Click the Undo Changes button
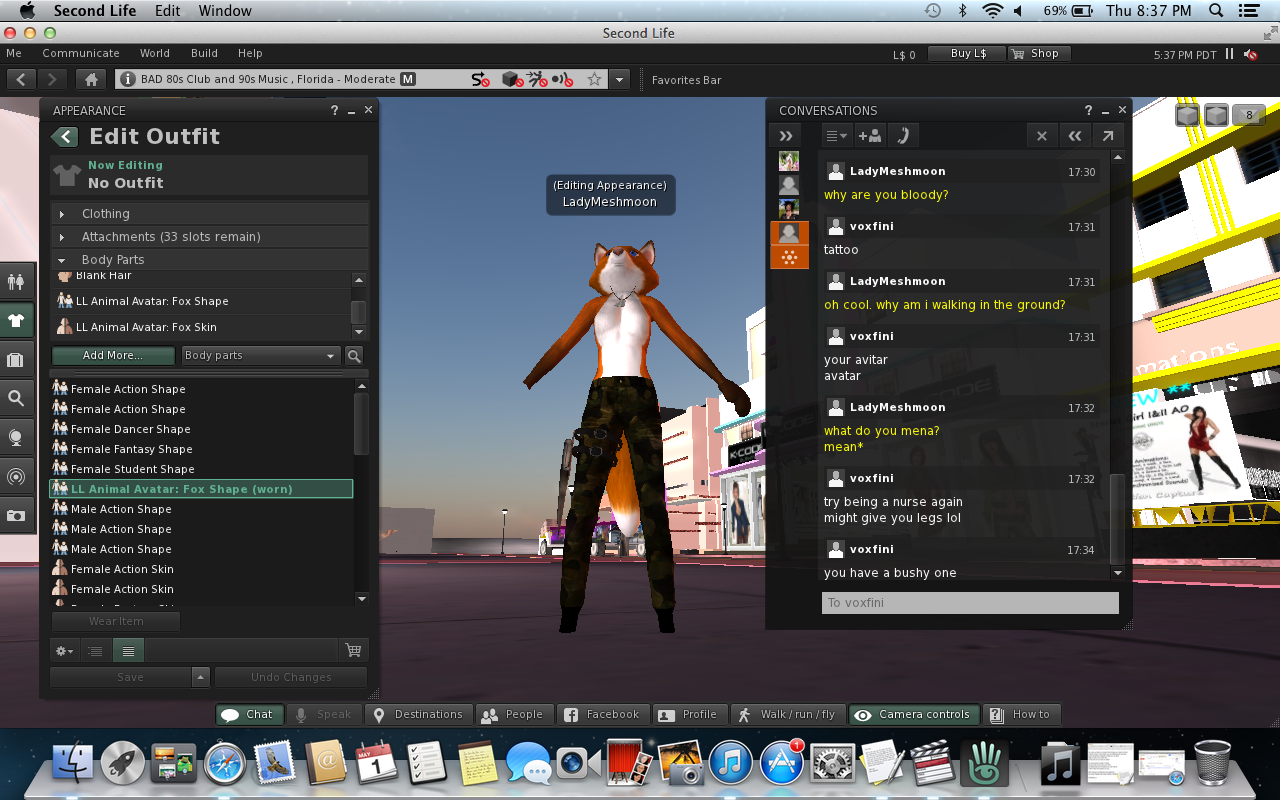Viewport: 1280px width, 800px height. click(291, 677)
